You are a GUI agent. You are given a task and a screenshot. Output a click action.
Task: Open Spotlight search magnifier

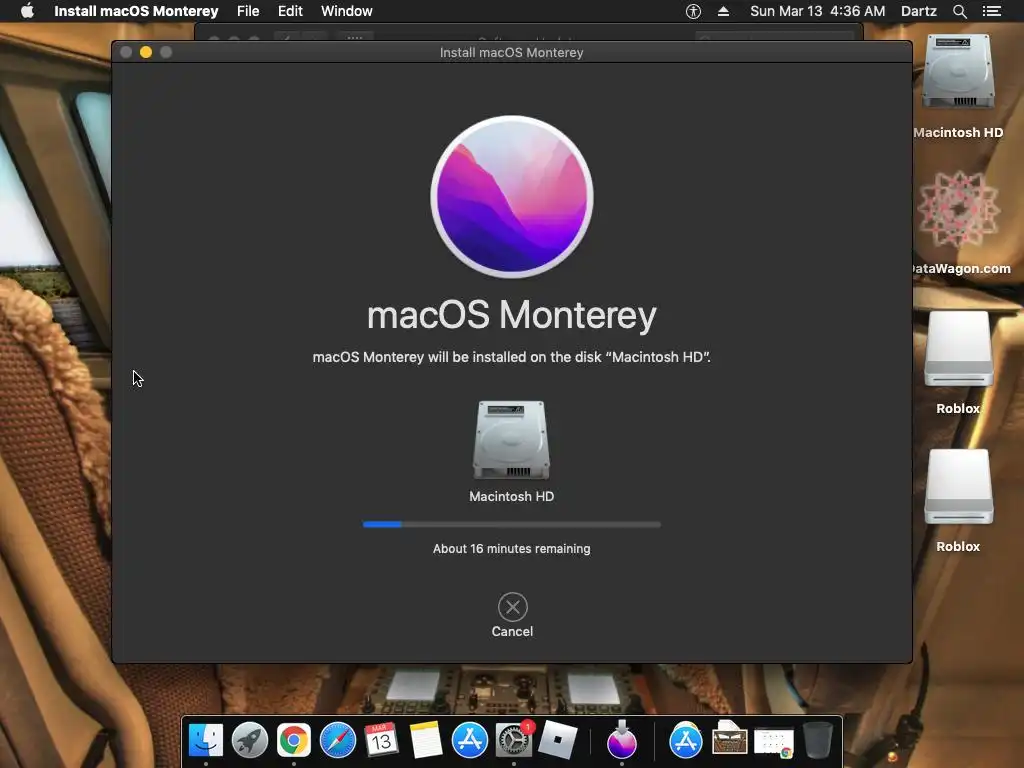(959, 11)
